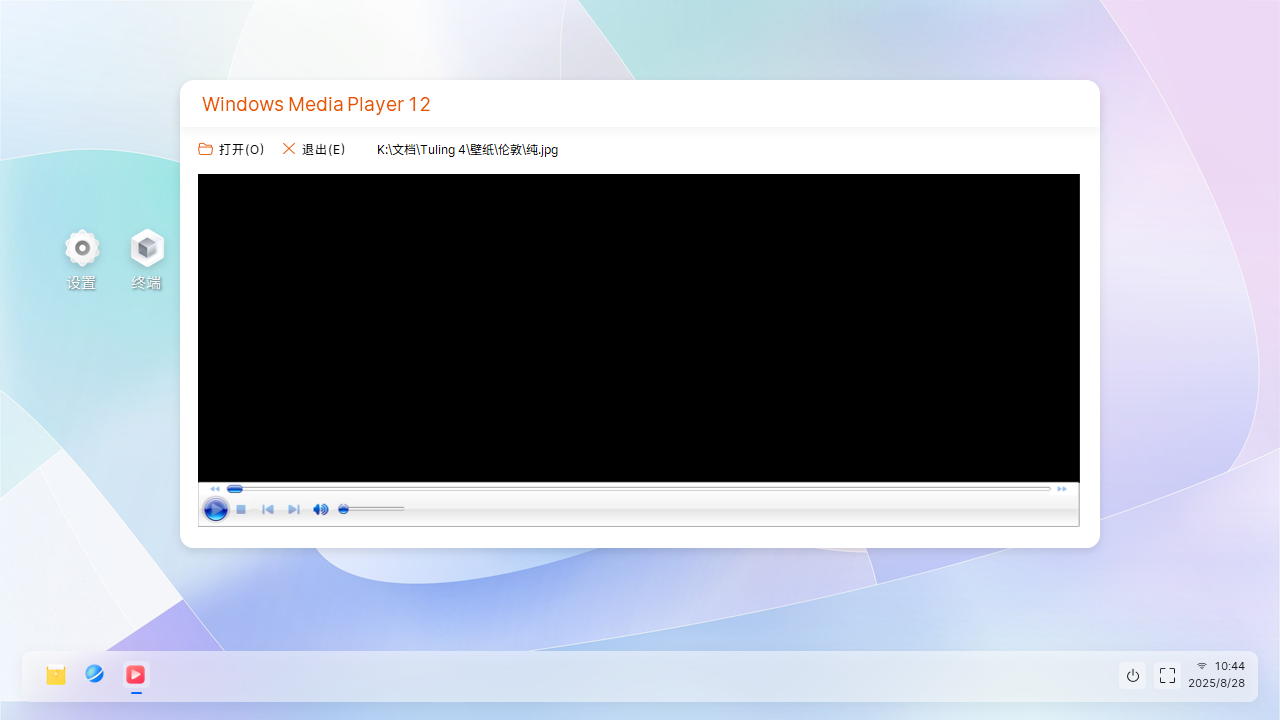The image size is (1280, 720).
Task: Click the file path ending in 纯.jpg
Action: [x=467, y=149]
